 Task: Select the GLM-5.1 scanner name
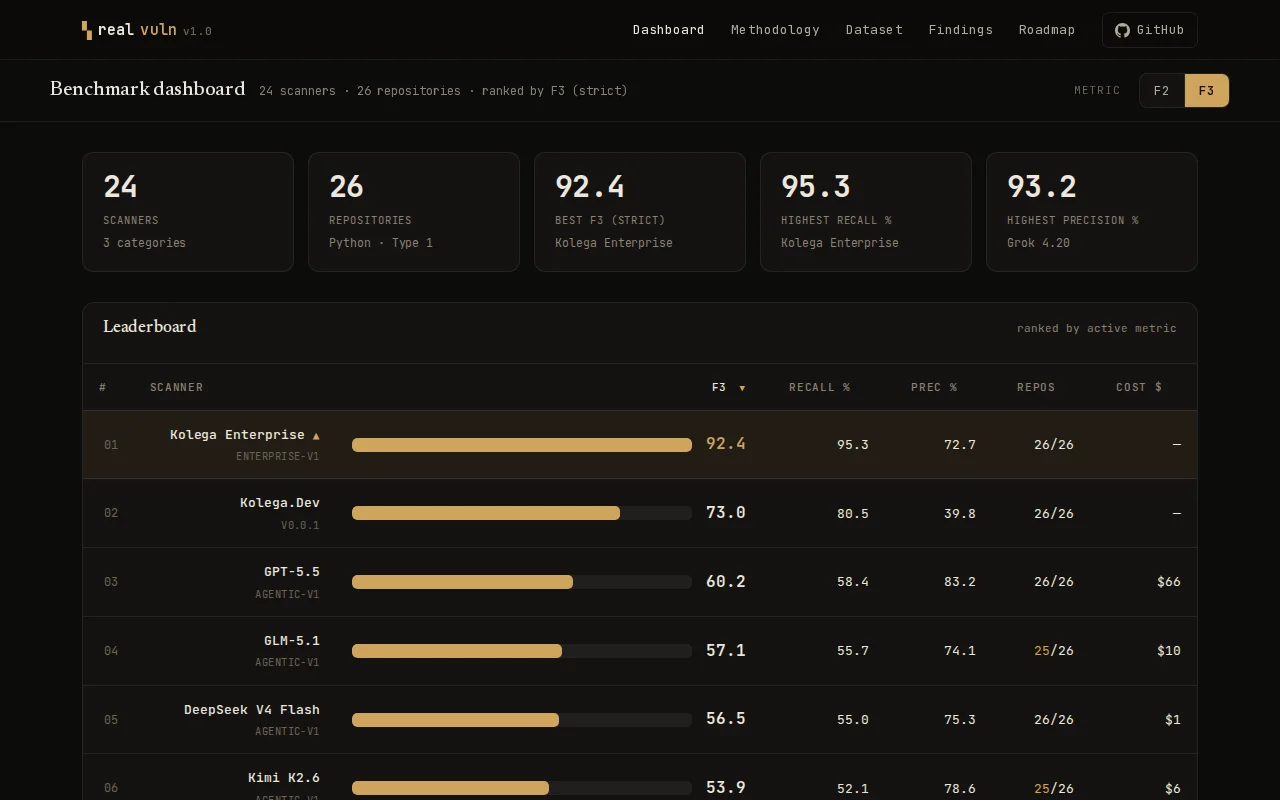pos(292,641)
